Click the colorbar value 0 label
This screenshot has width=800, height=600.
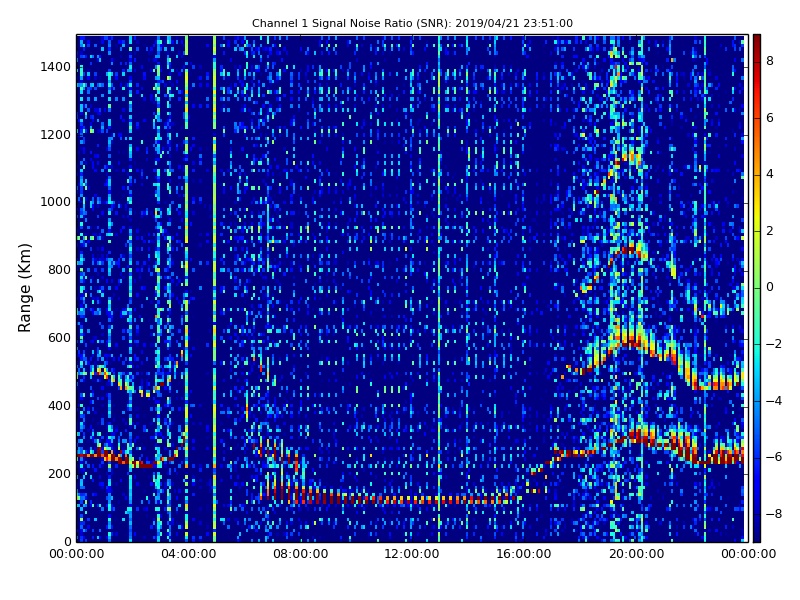pos(770,287)
